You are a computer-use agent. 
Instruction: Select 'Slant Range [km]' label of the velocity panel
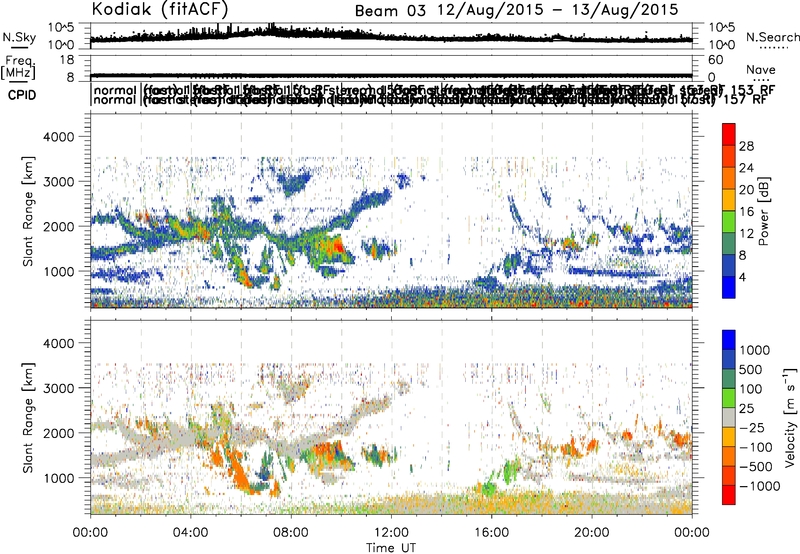click(28, 417)
